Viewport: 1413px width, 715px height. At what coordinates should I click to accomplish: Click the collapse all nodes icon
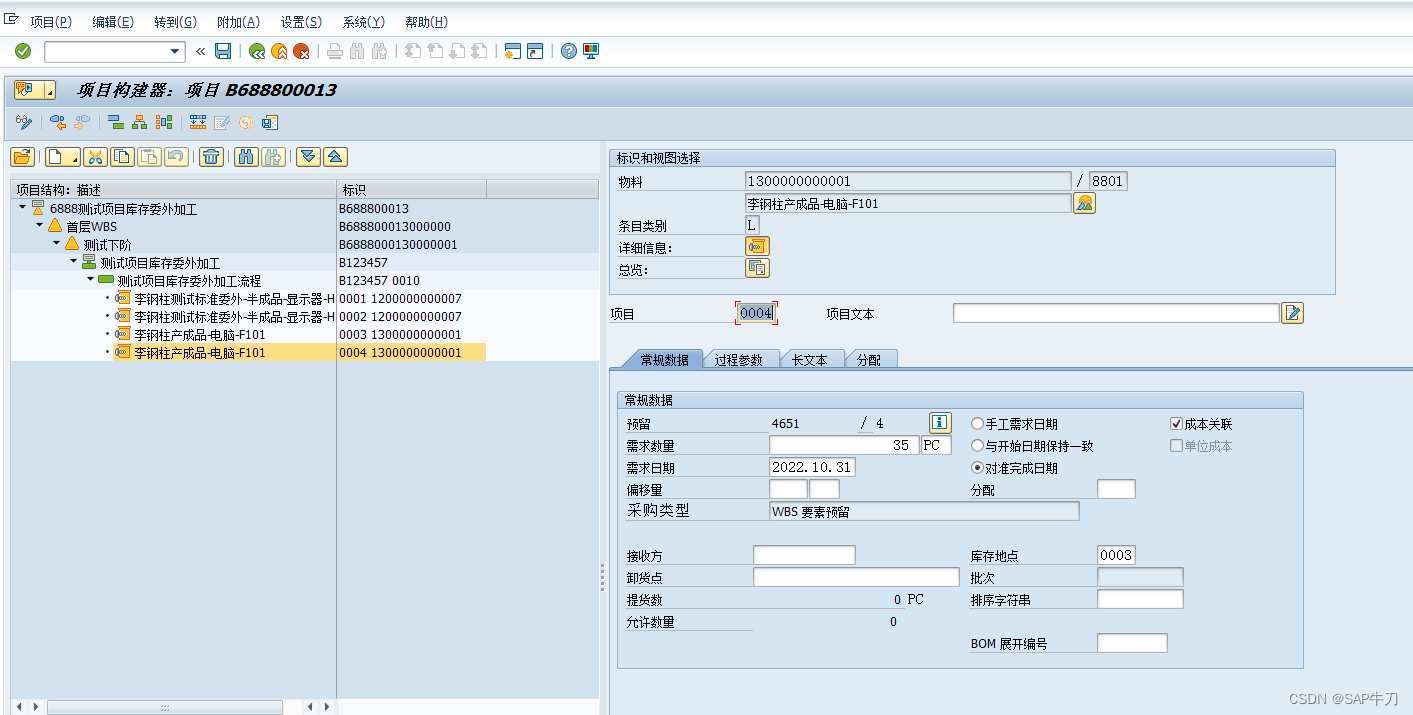point(335,156)
